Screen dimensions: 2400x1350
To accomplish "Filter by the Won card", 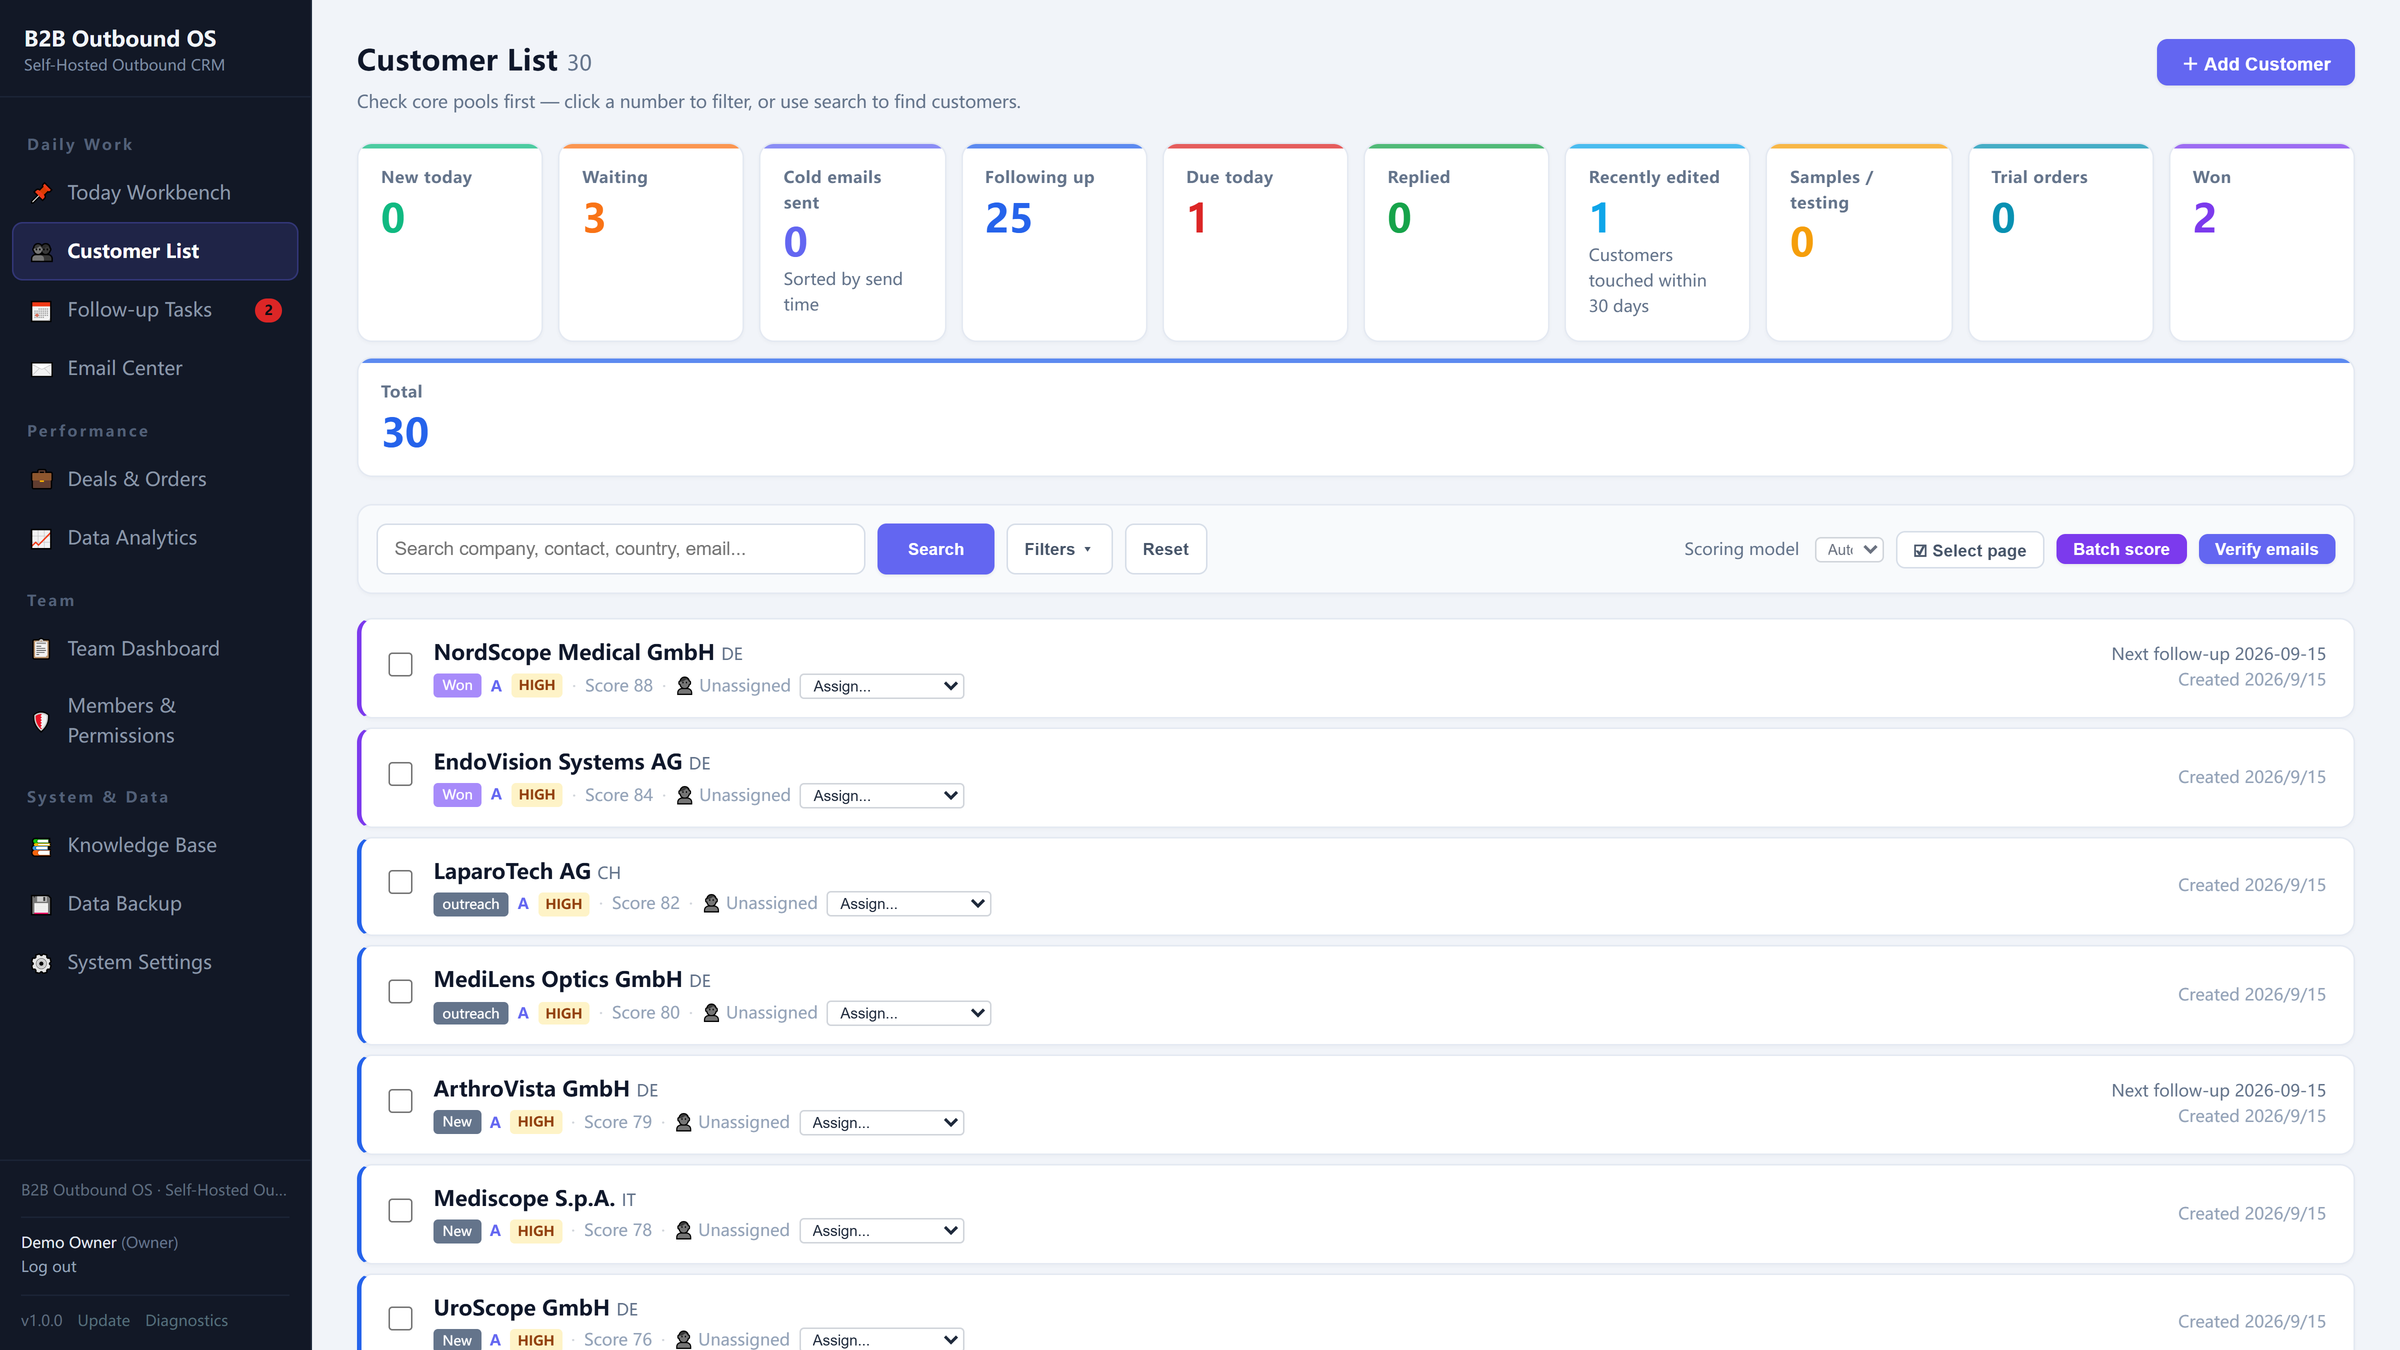I will 2262,243.
